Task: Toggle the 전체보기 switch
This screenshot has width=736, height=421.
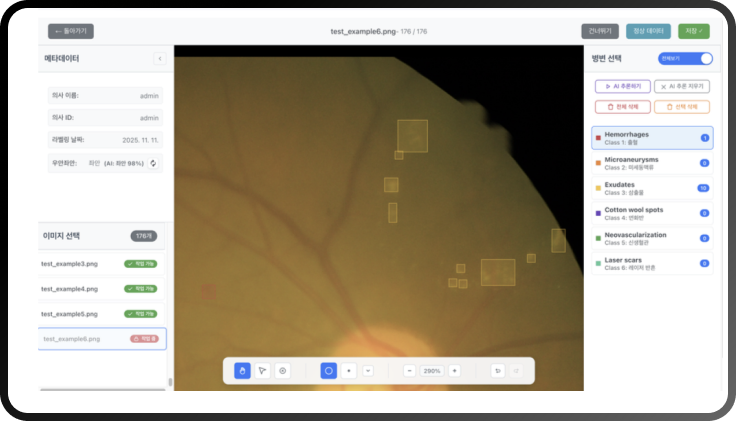Action: 685,58
